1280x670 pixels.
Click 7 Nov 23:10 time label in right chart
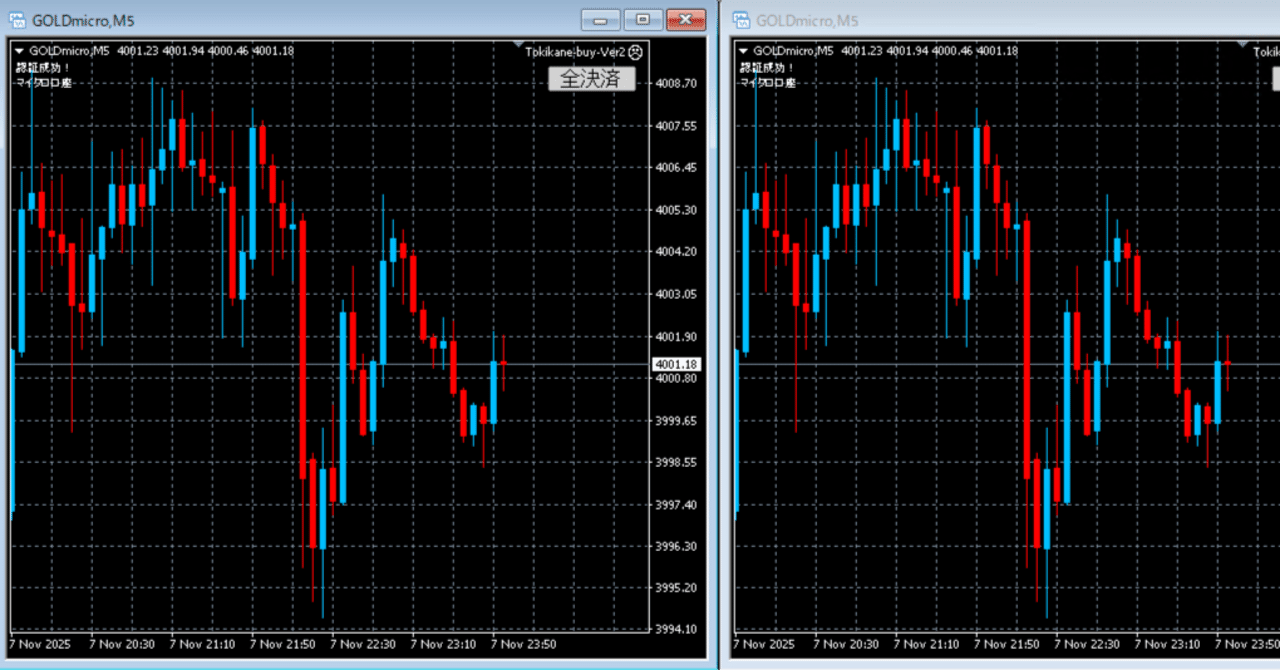tap(1167, 645)
